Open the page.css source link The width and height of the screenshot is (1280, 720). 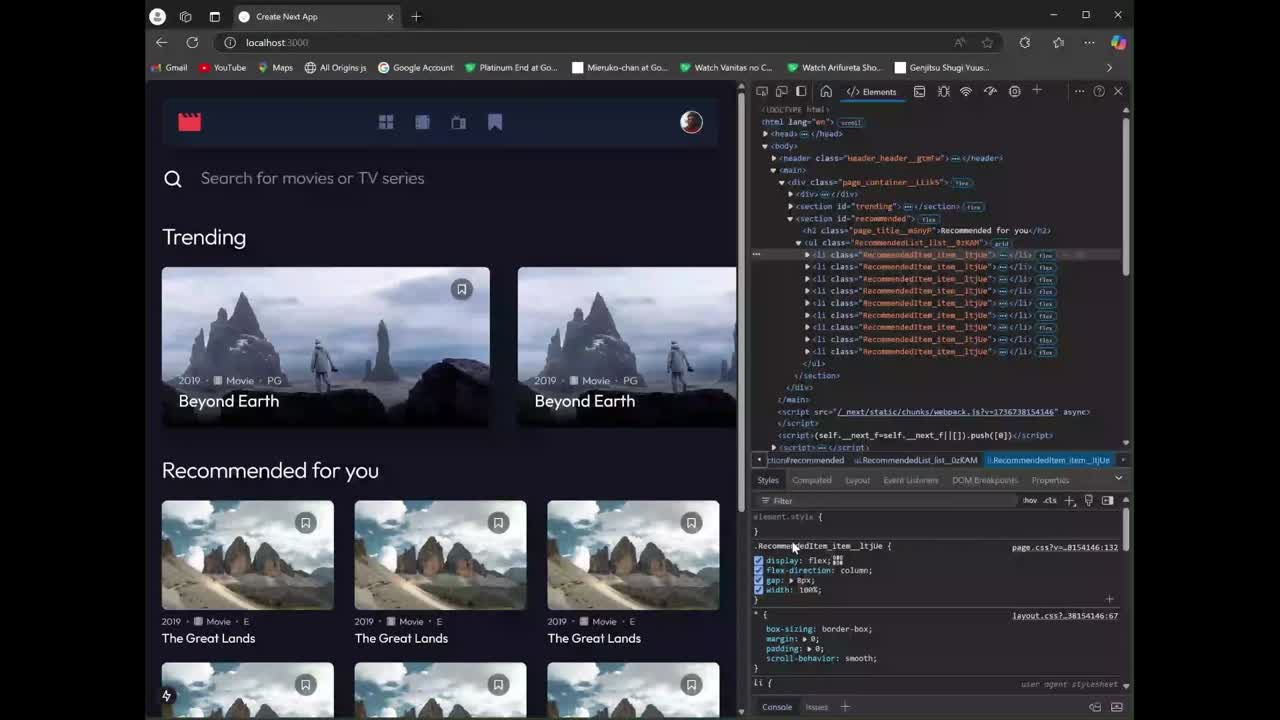pos(1064,547)
